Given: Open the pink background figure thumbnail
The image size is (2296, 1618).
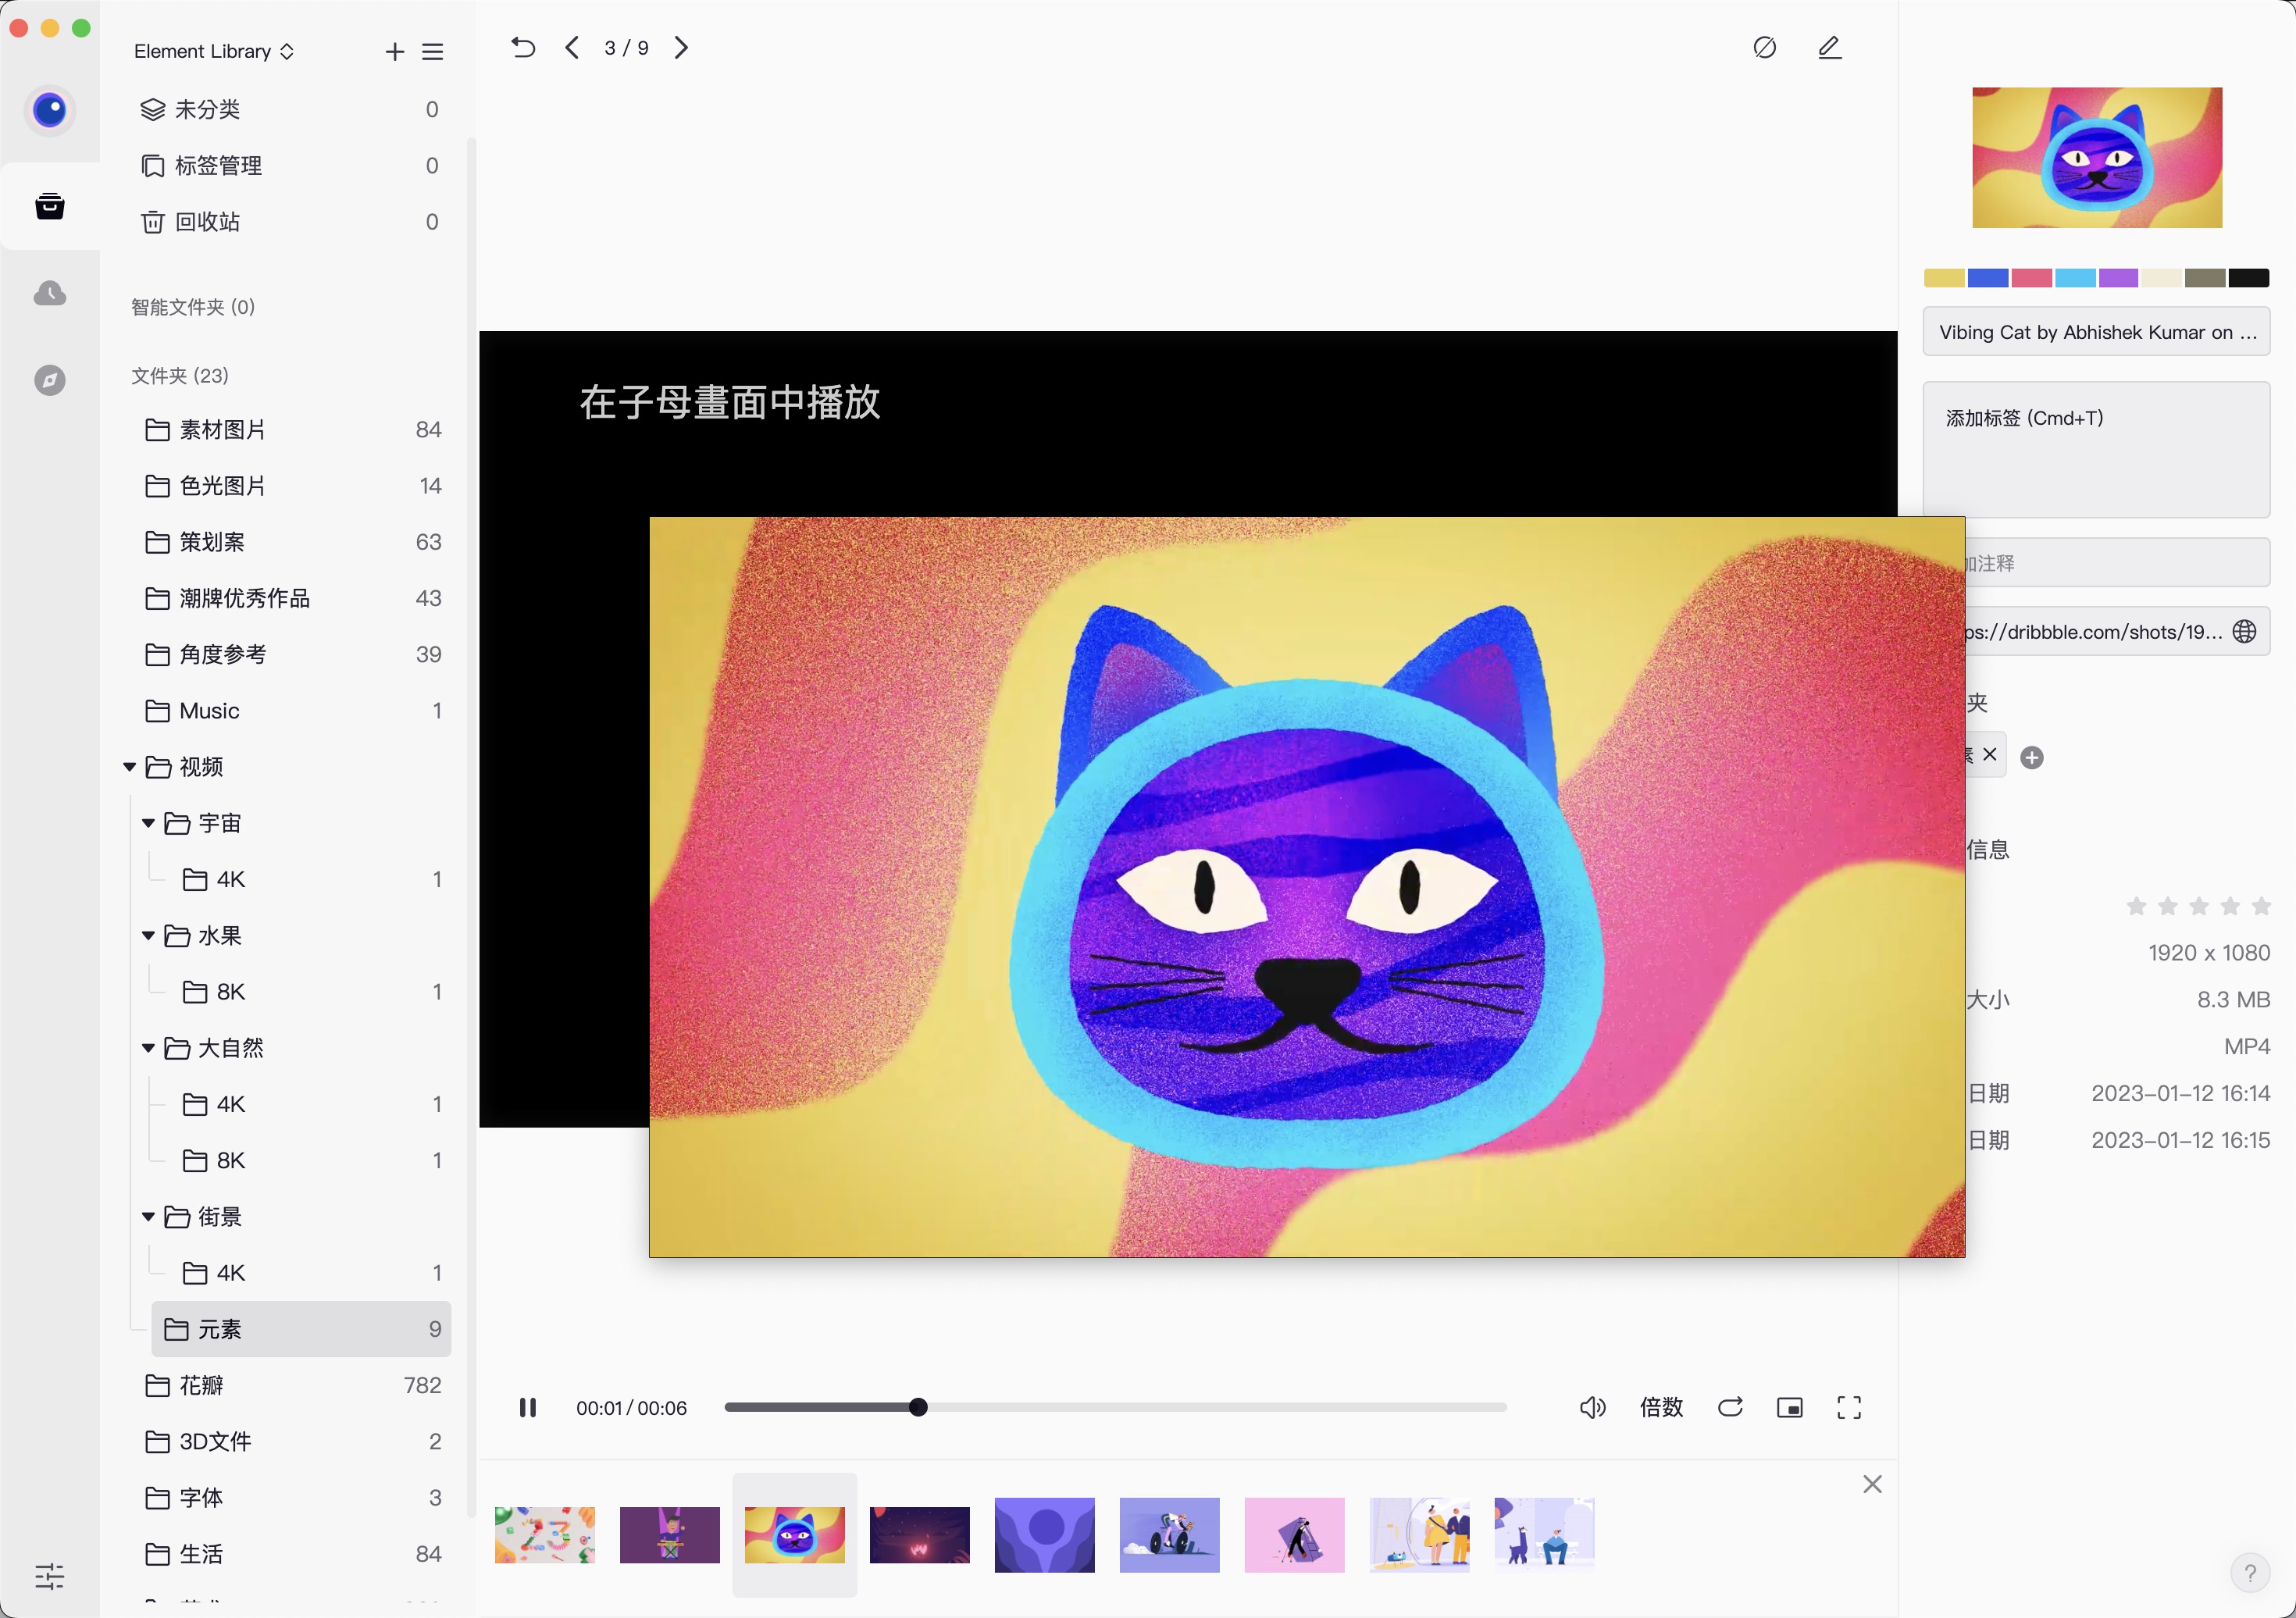Looking at the screenshot, I should pos(1295,1534).
